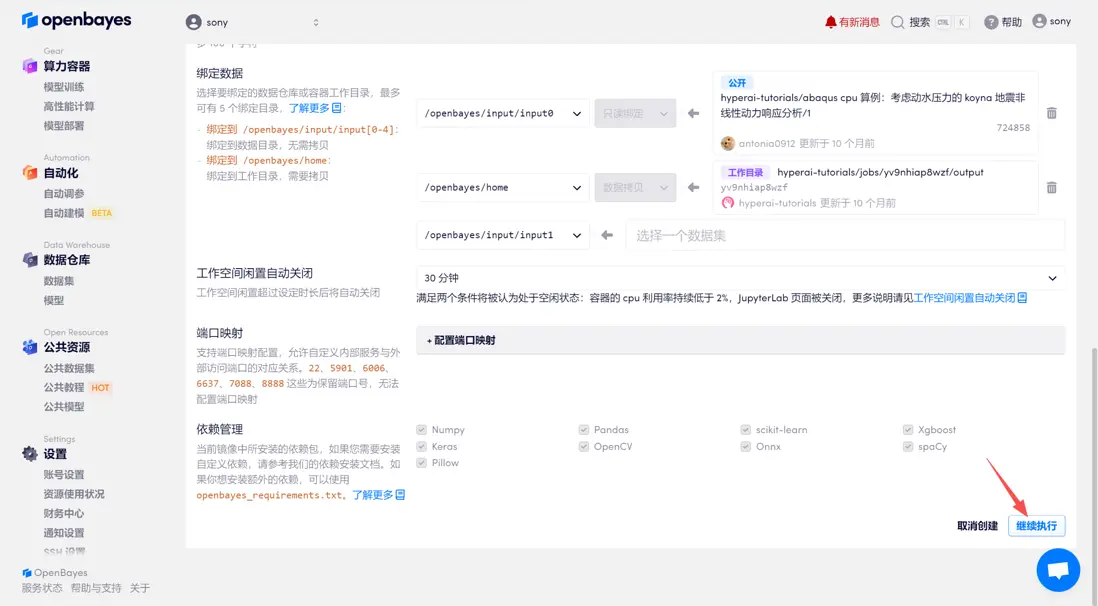Screen dimensions: 1098x606
Task: Uncheck the Numpy dependency
Action: (x=421, y=429)
